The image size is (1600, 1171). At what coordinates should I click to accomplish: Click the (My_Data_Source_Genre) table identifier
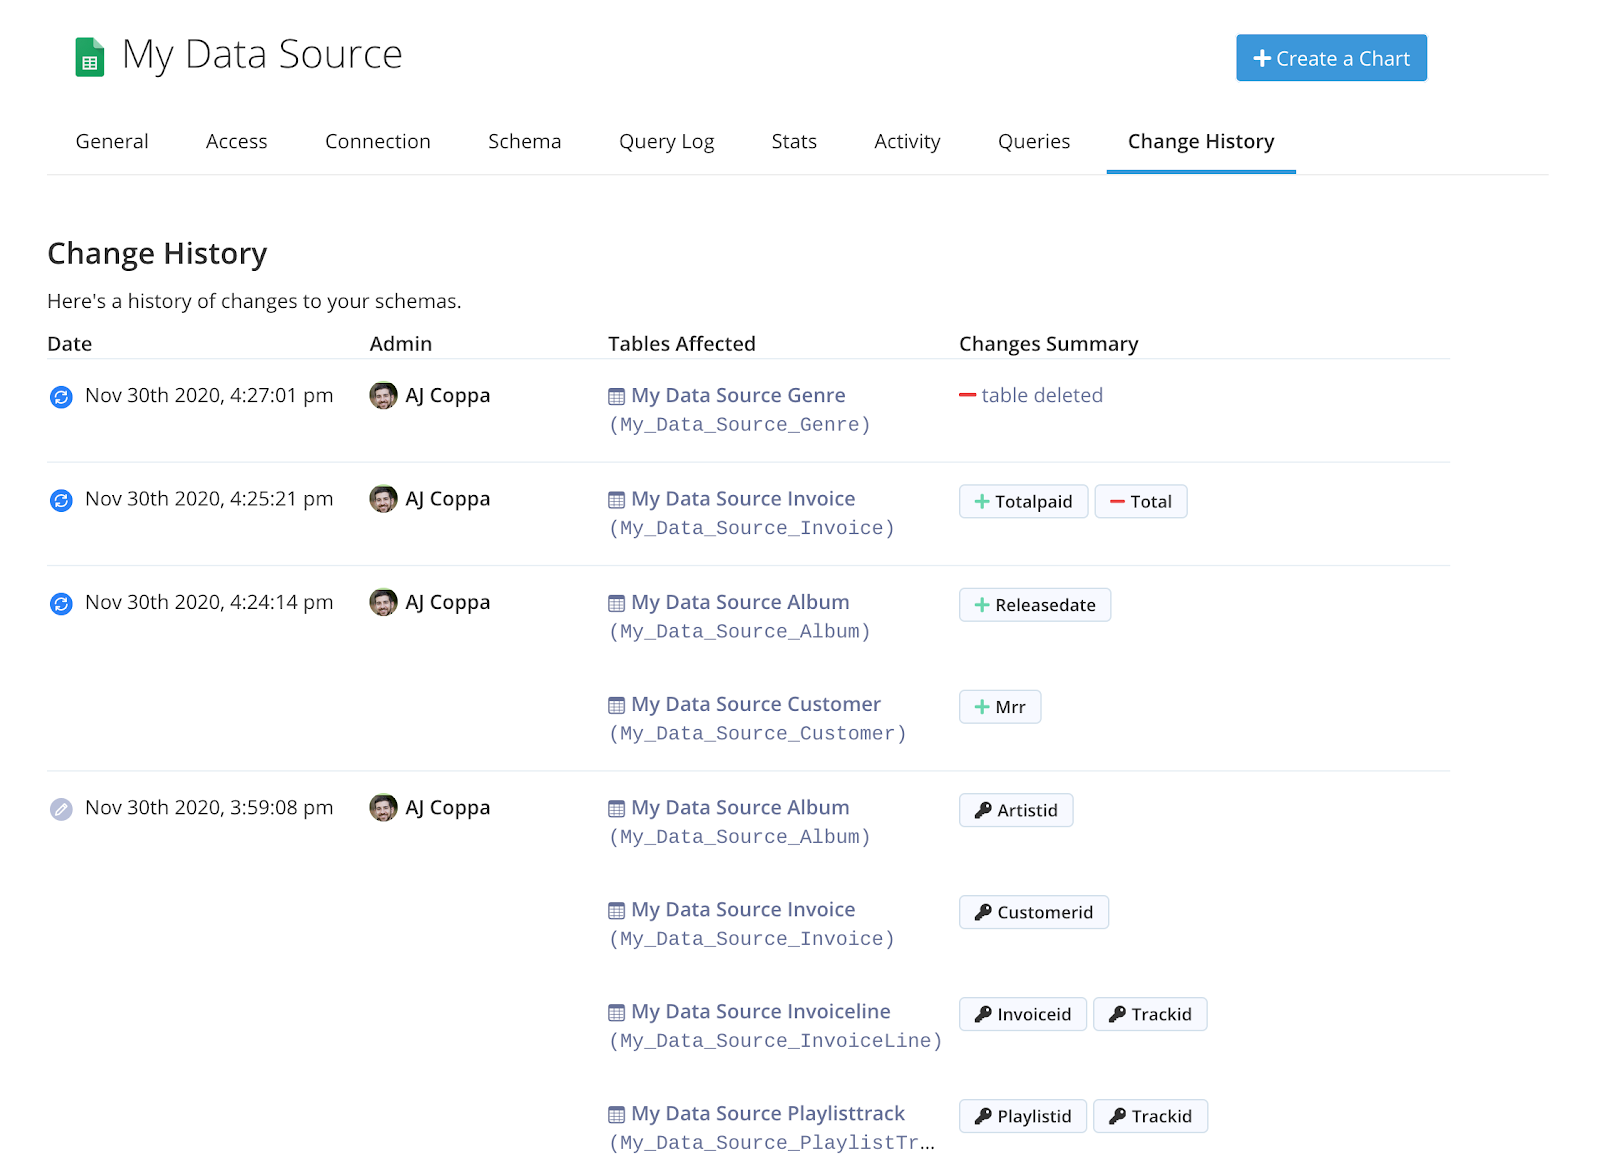tap(740, 425)
